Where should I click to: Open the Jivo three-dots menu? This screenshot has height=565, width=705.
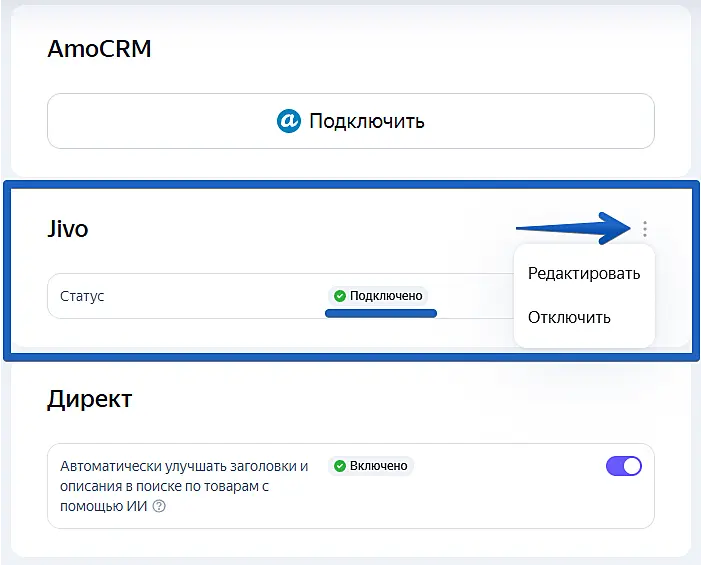[x=645, y=229]
